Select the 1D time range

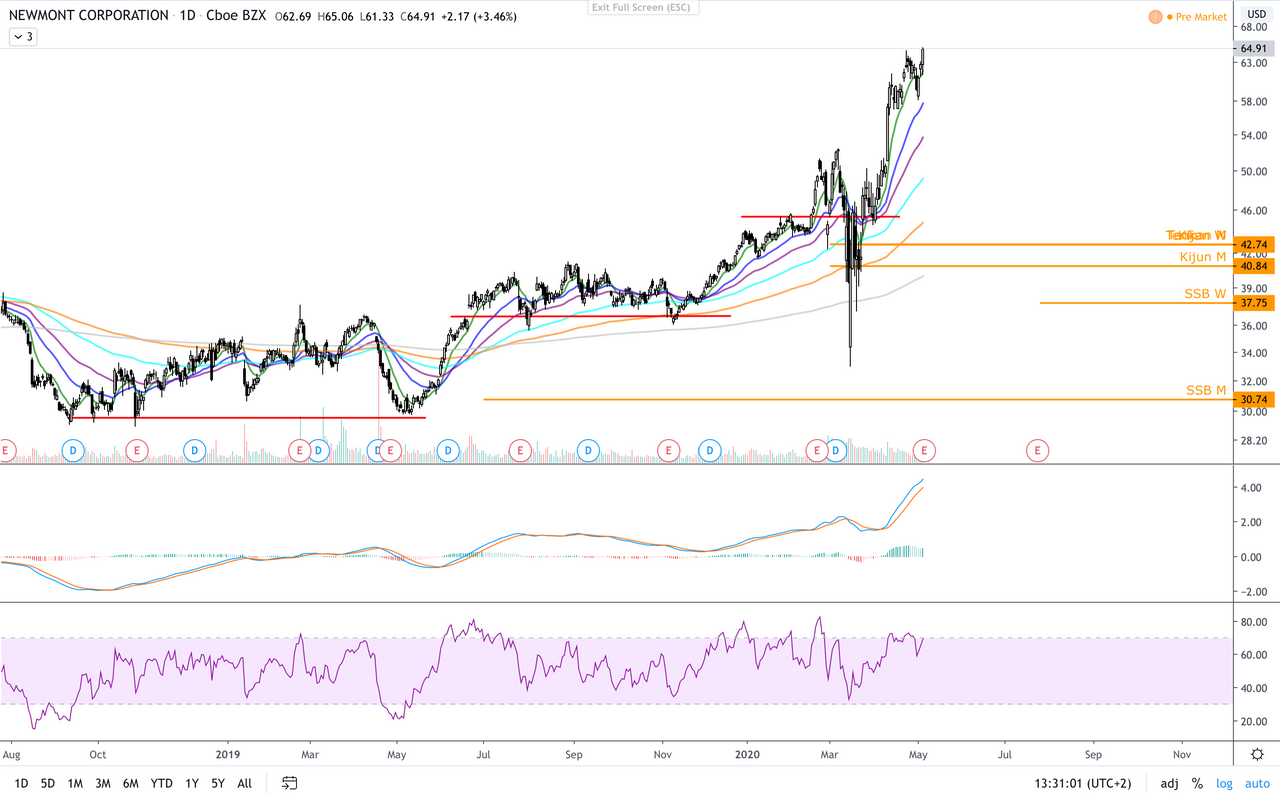pos(21,783)
